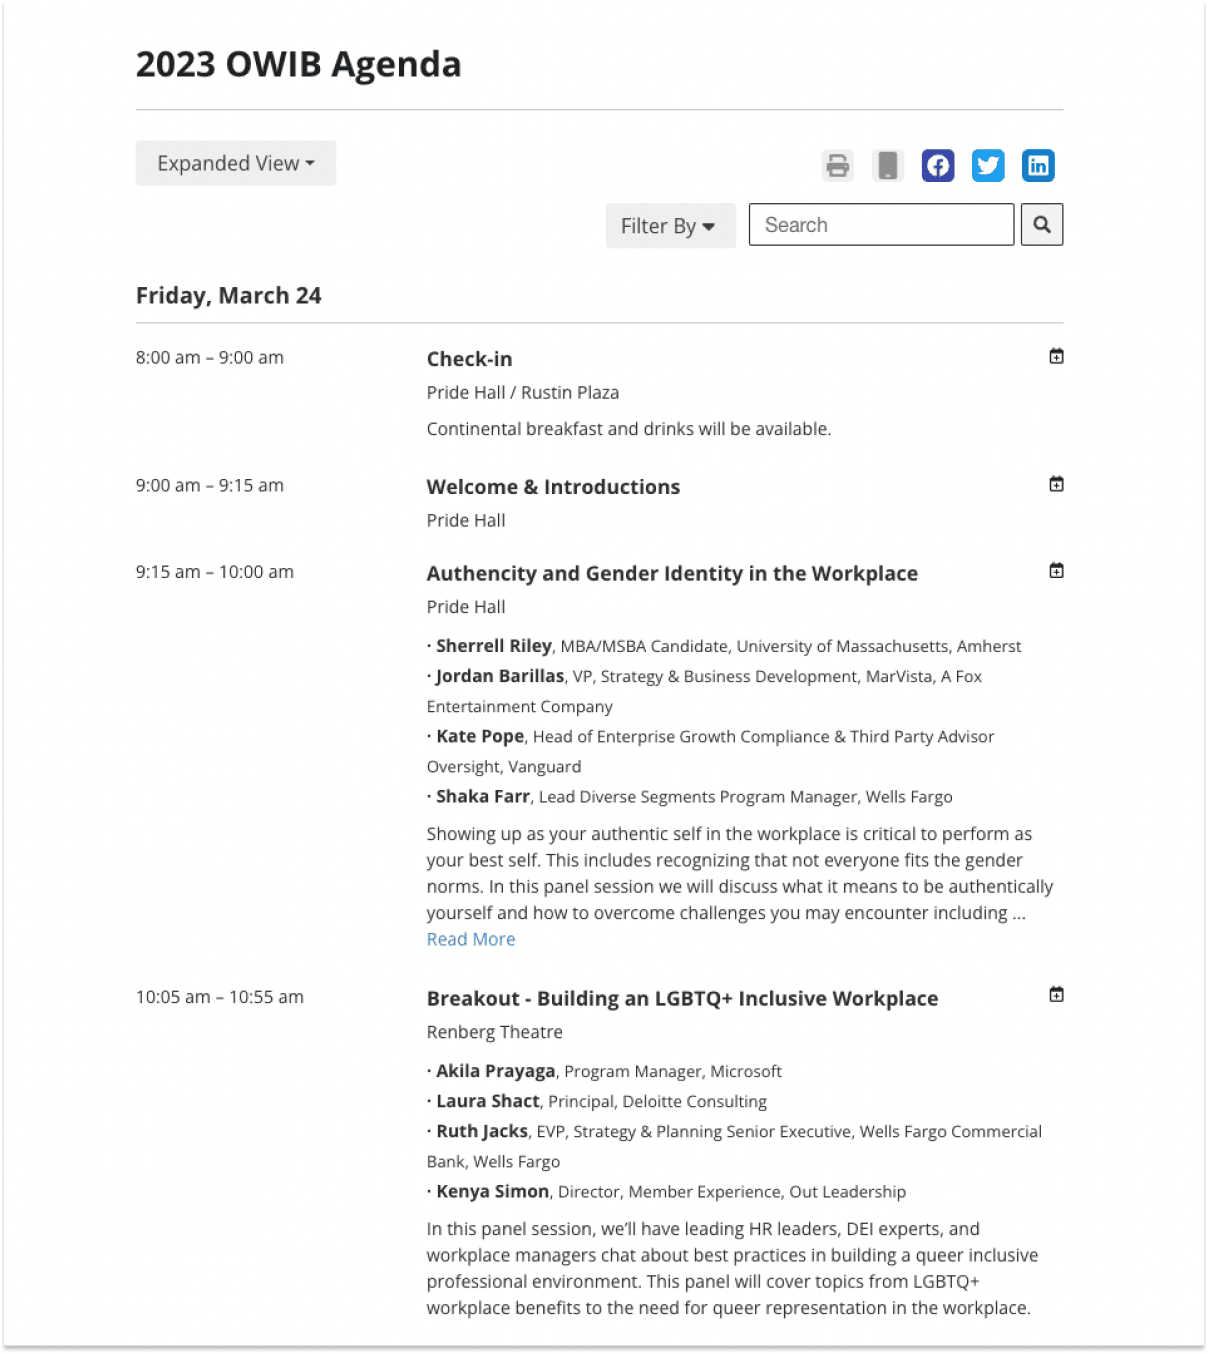Open the Expanded View dropdown
Screen dimensions: 1208x1354
(x=235, y=163)
